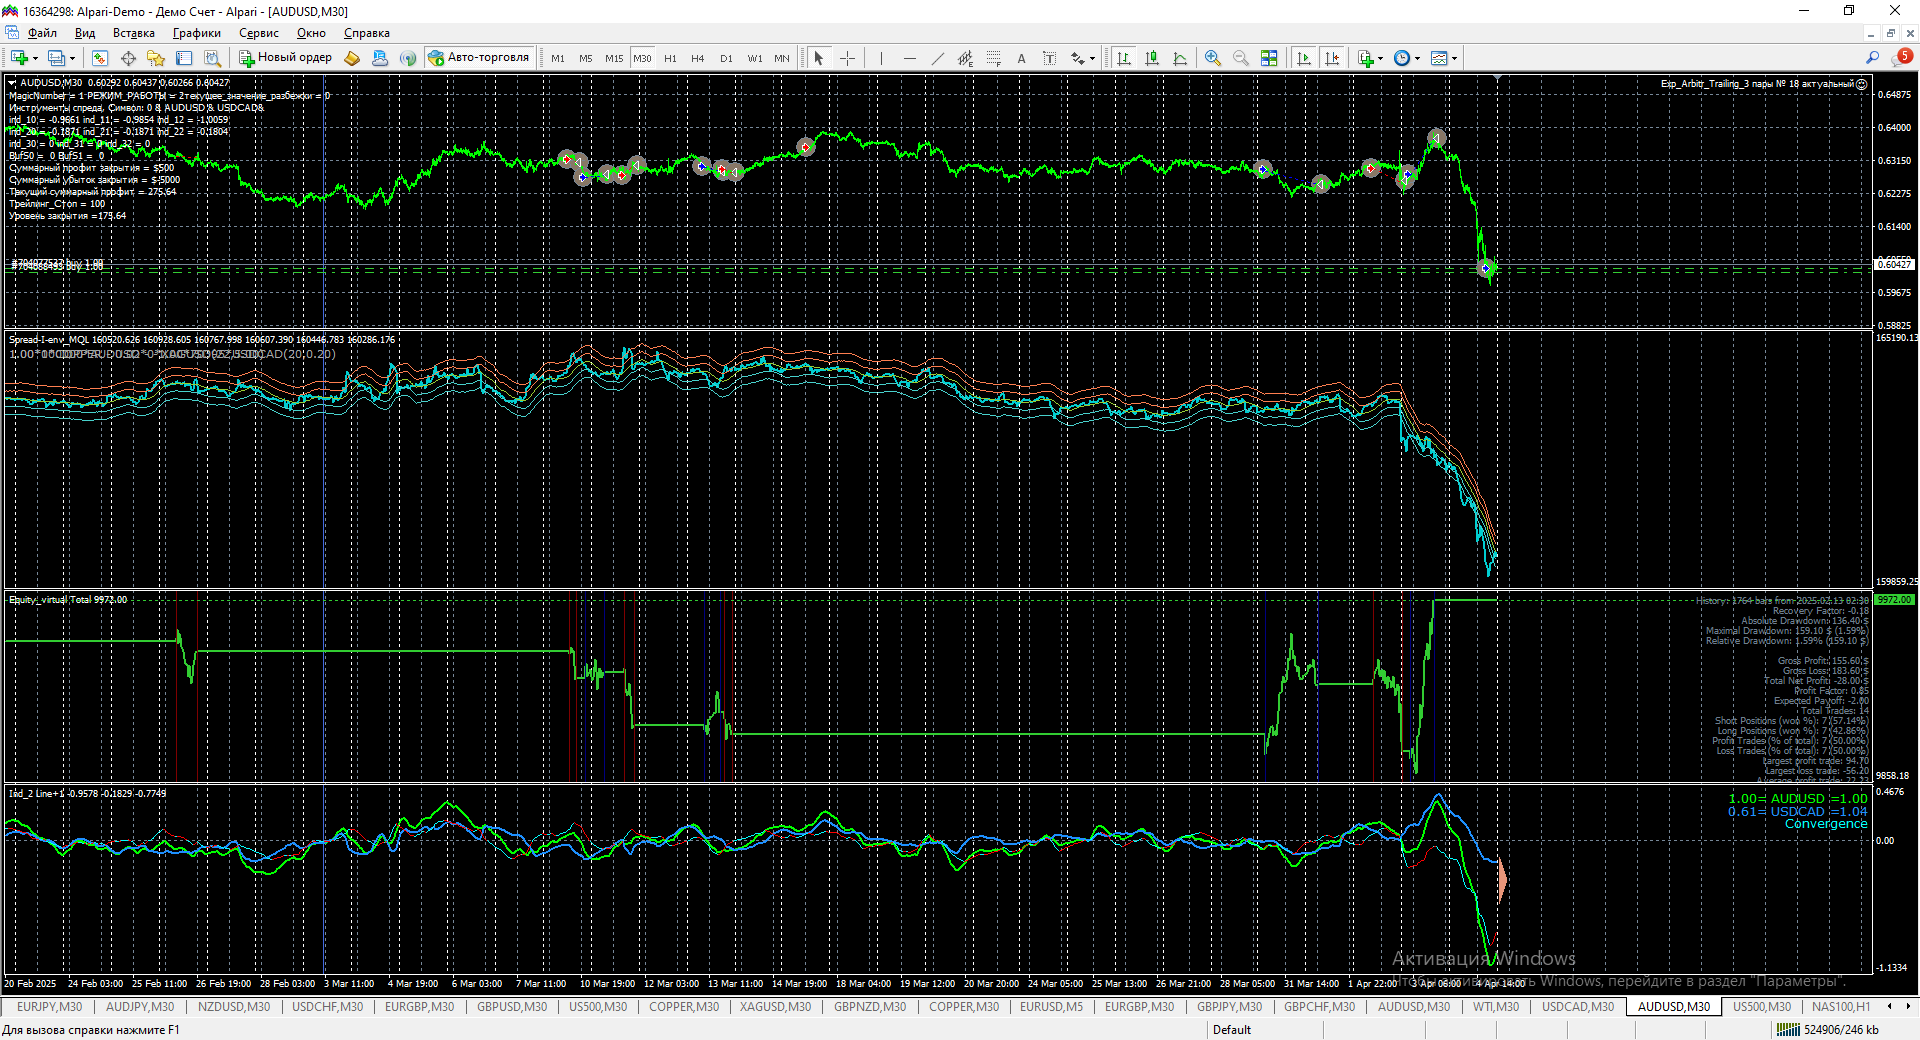Open the chart templates icon
This screenshot has width=1920, height=1040.
[1439, 58]
